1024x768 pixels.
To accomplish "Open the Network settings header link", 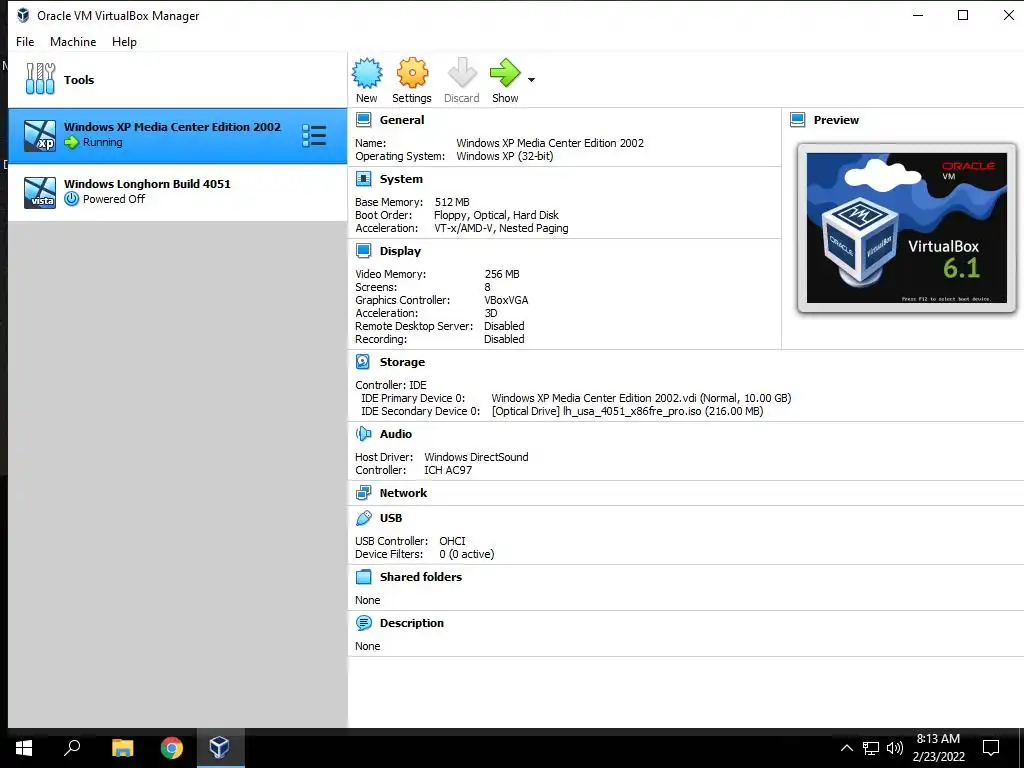I will [x=403, y=493].
